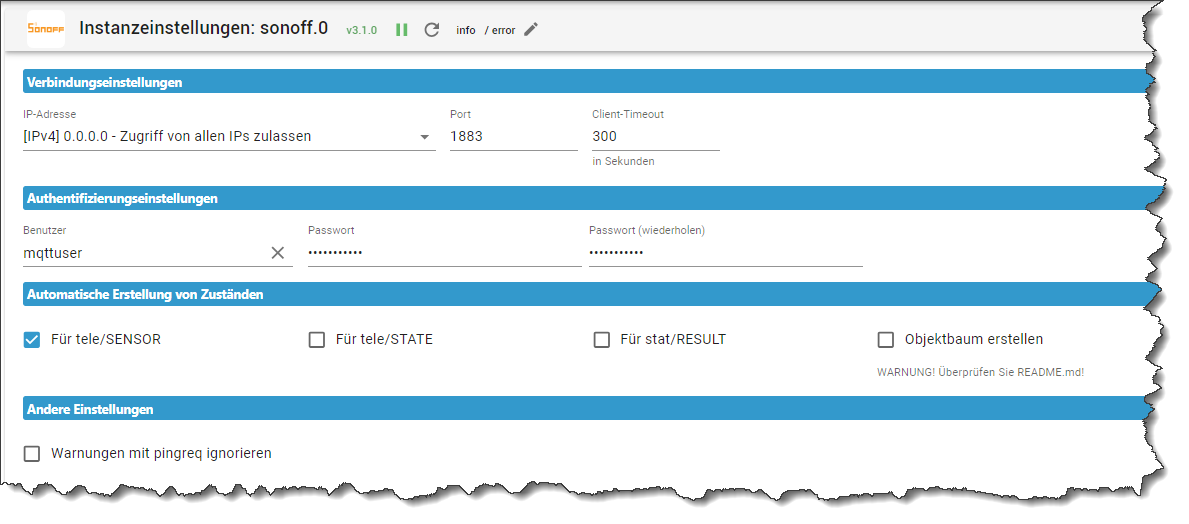Image resolution: width=1189 pixels, height=524 pixels.
Task: Edit log level with pencil icon
Action: coord(531,30)
